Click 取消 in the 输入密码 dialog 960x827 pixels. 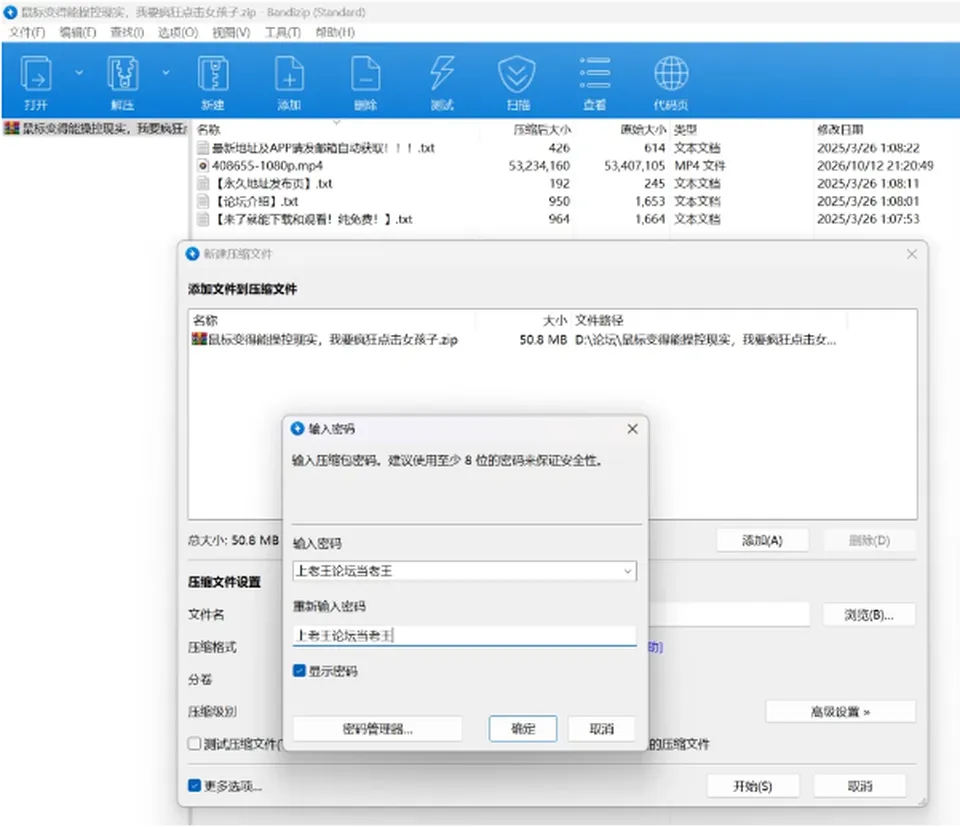[601, 728]
